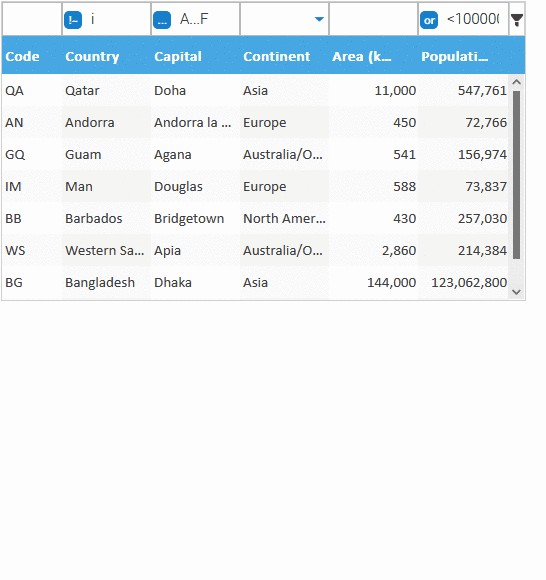
Task: Open the Continent filter dropdown
Action: point(319,19)
